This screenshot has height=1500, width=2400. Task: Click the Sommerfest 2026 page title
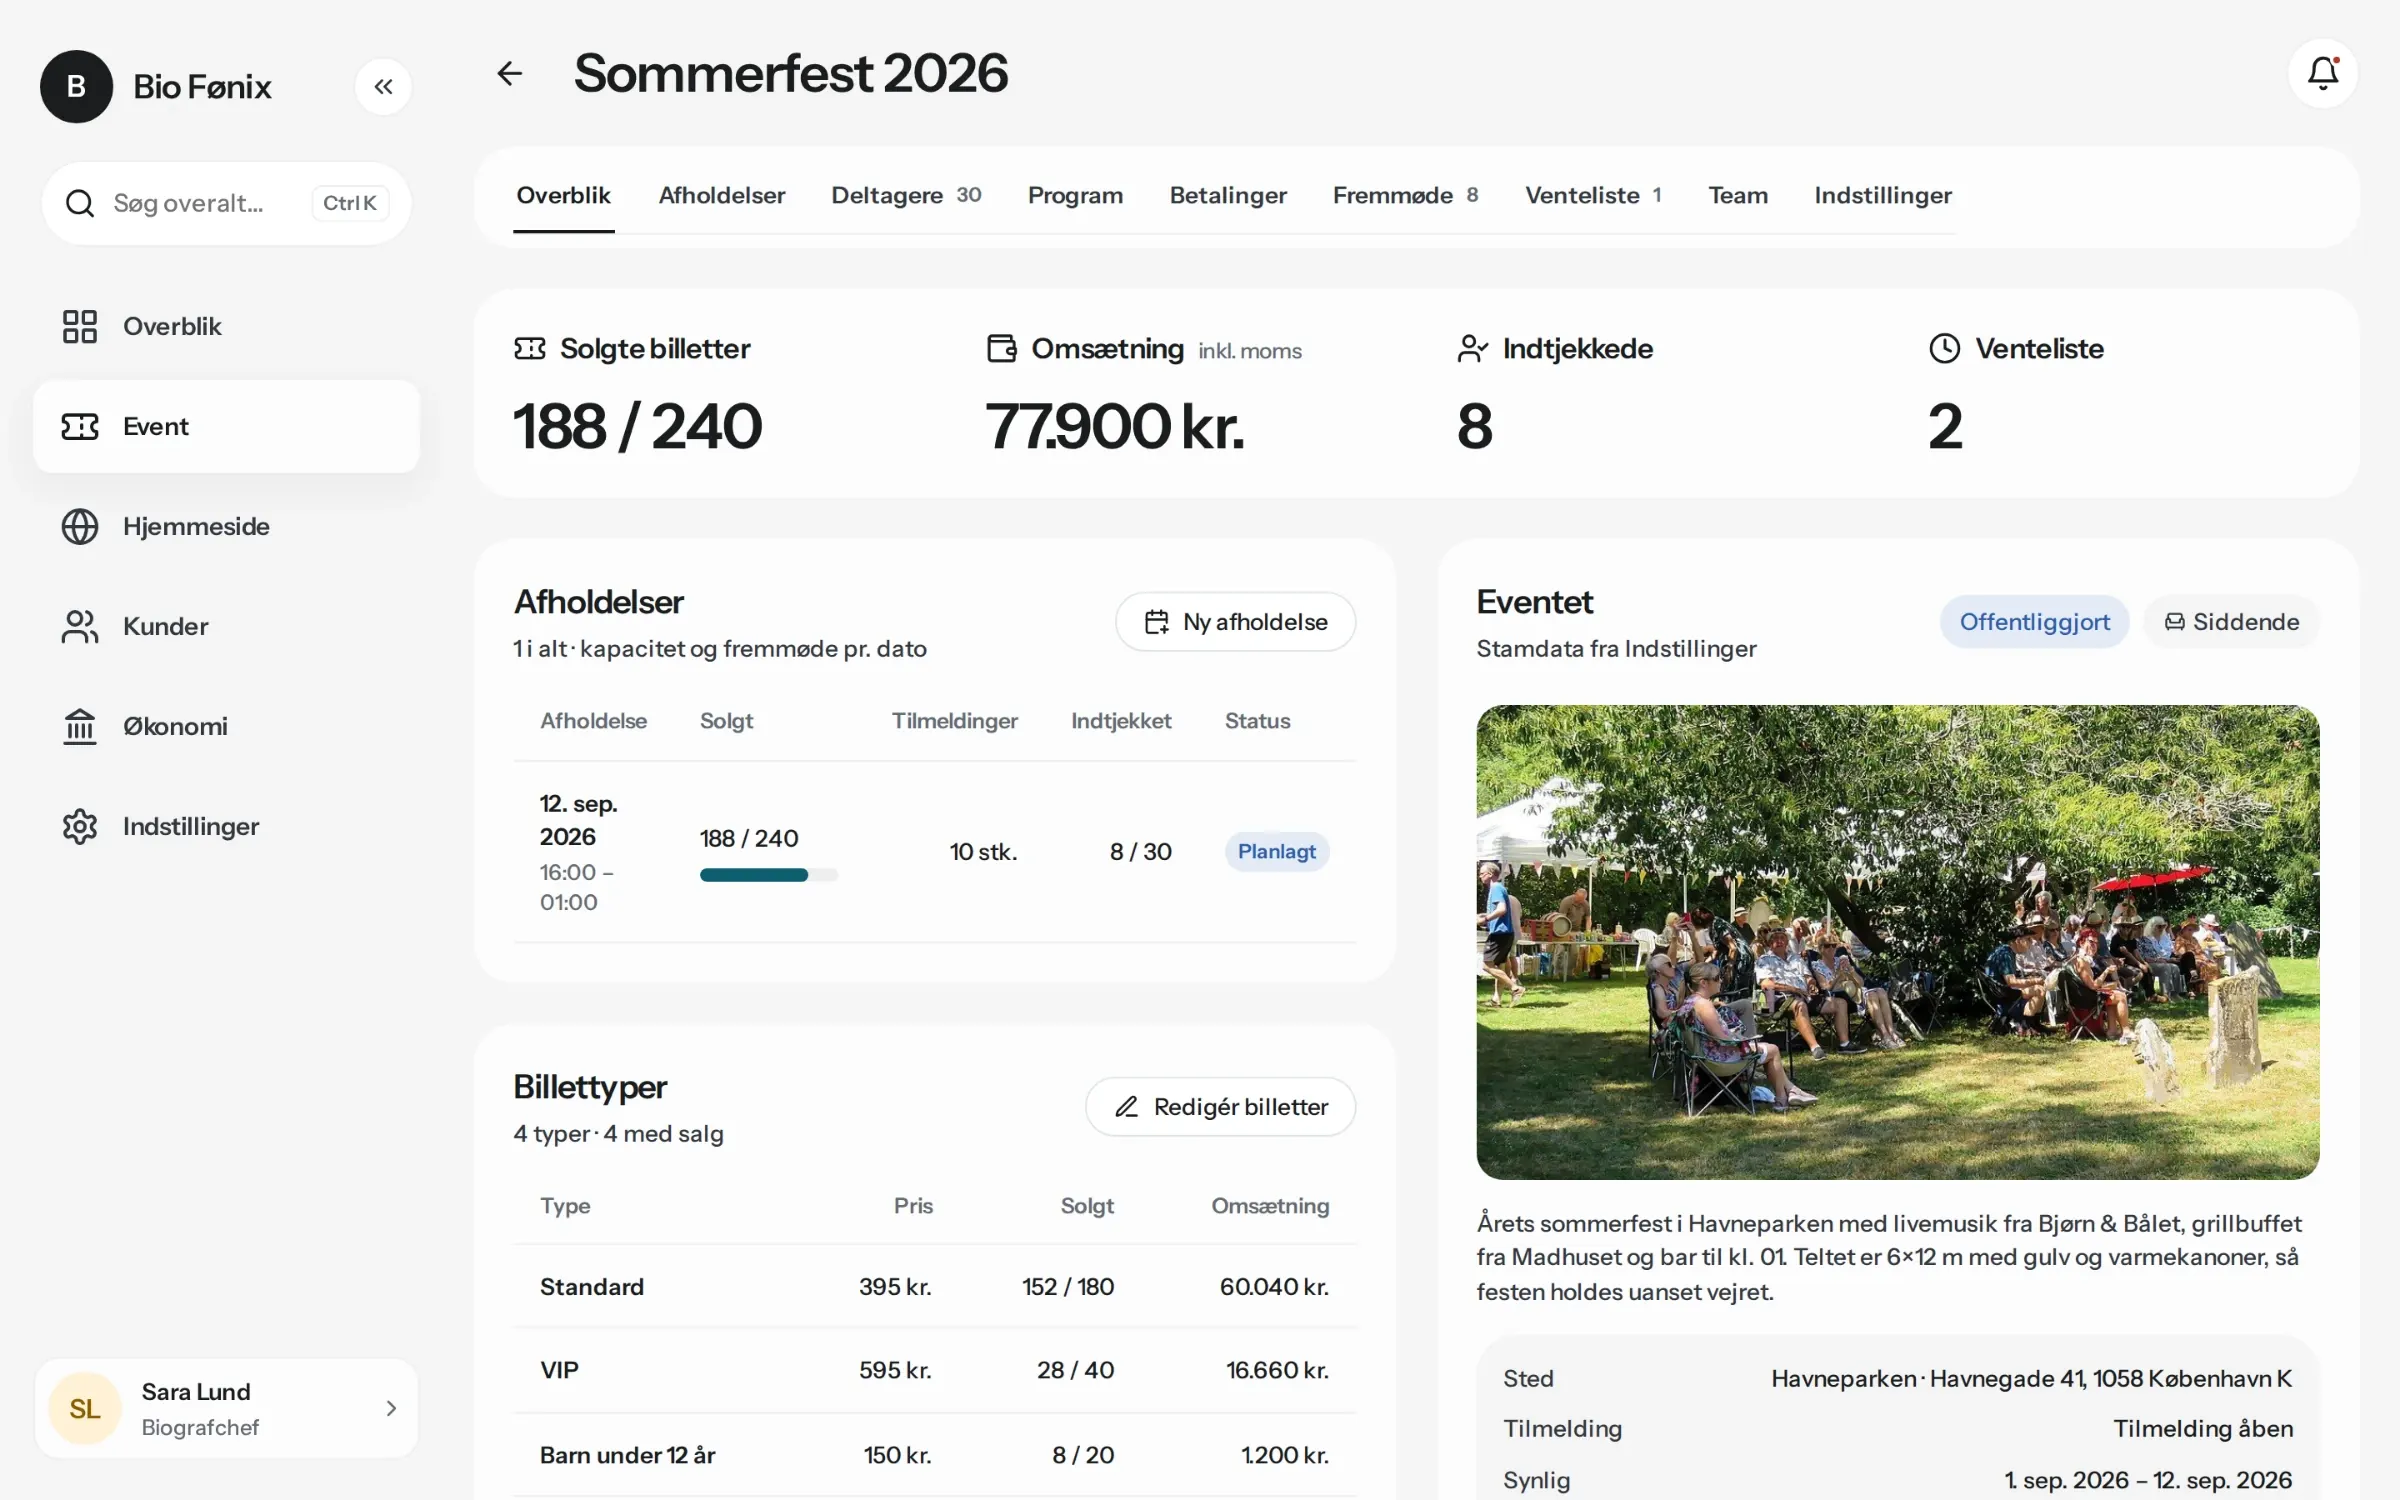[791, 73]
